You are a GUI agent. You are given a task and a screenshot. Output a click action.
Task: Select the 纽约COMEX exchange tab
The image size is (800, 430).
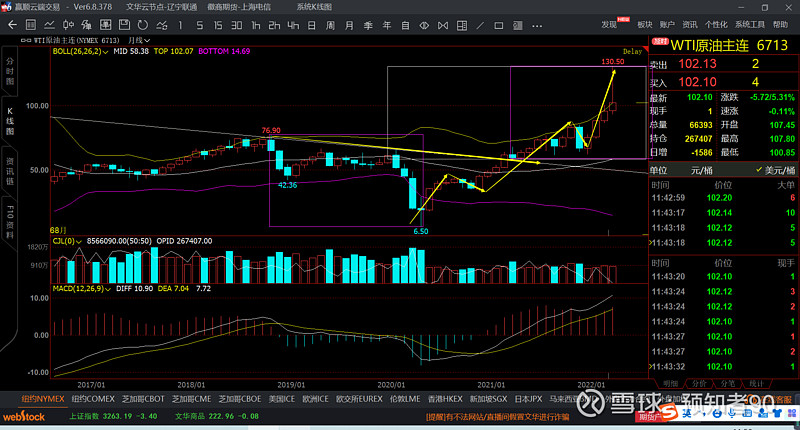93,399
